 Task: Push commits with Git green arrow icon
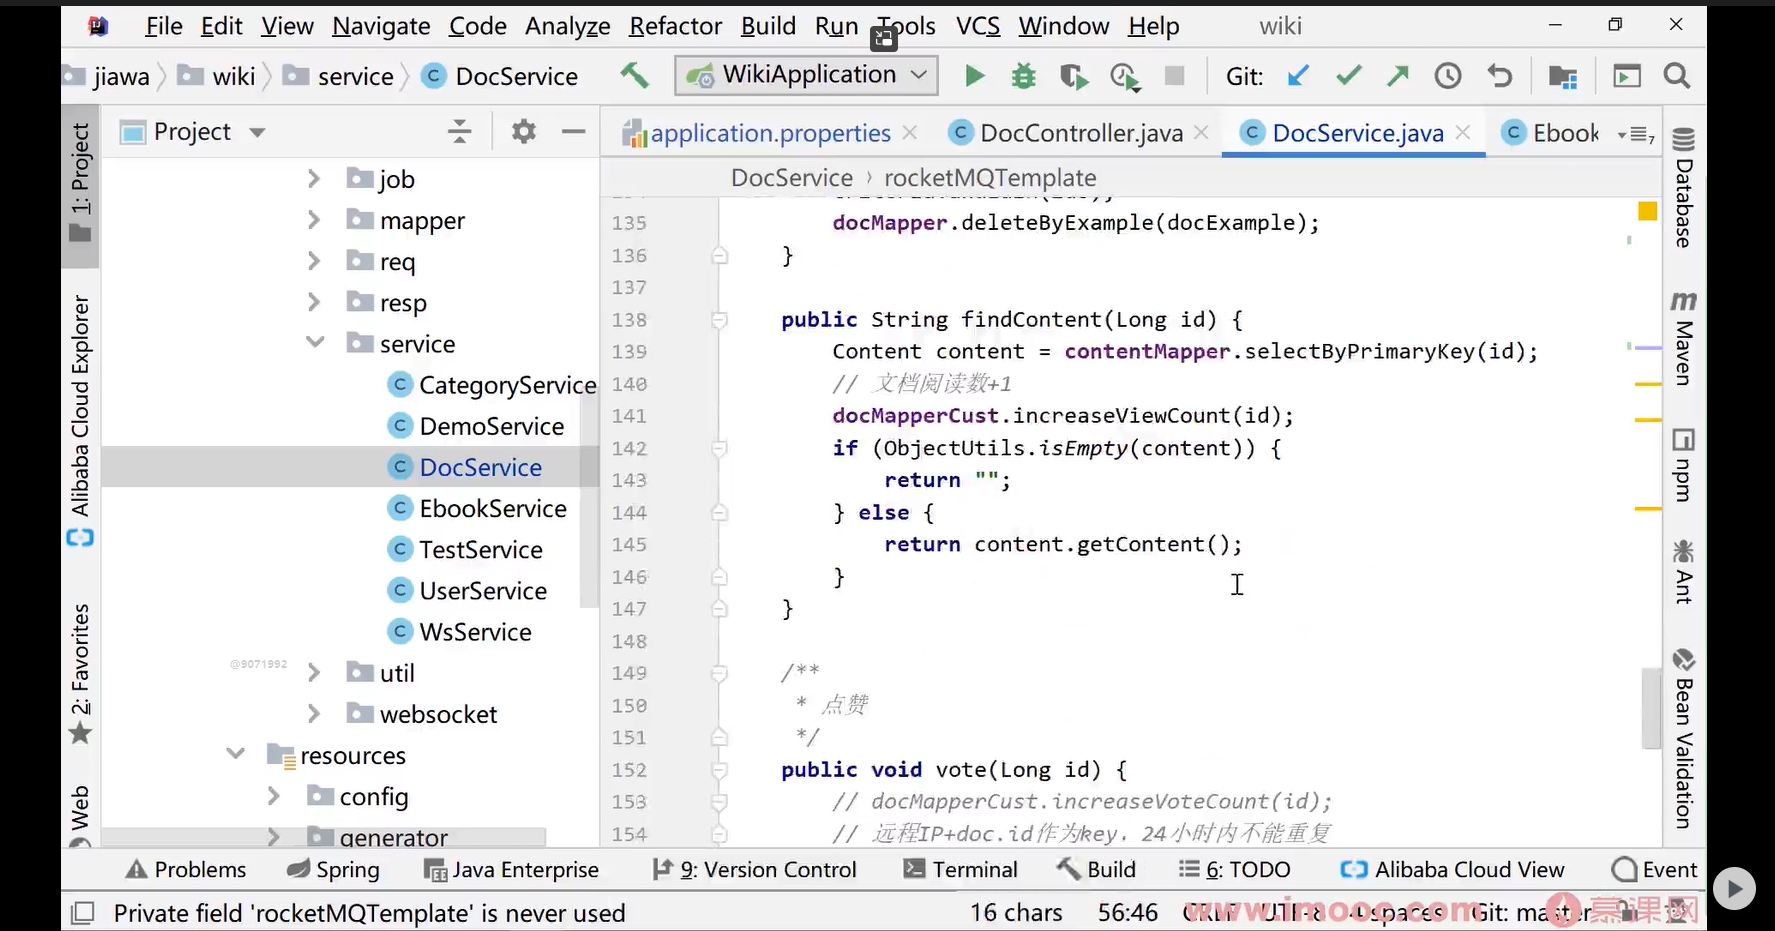coord(1398,76)
